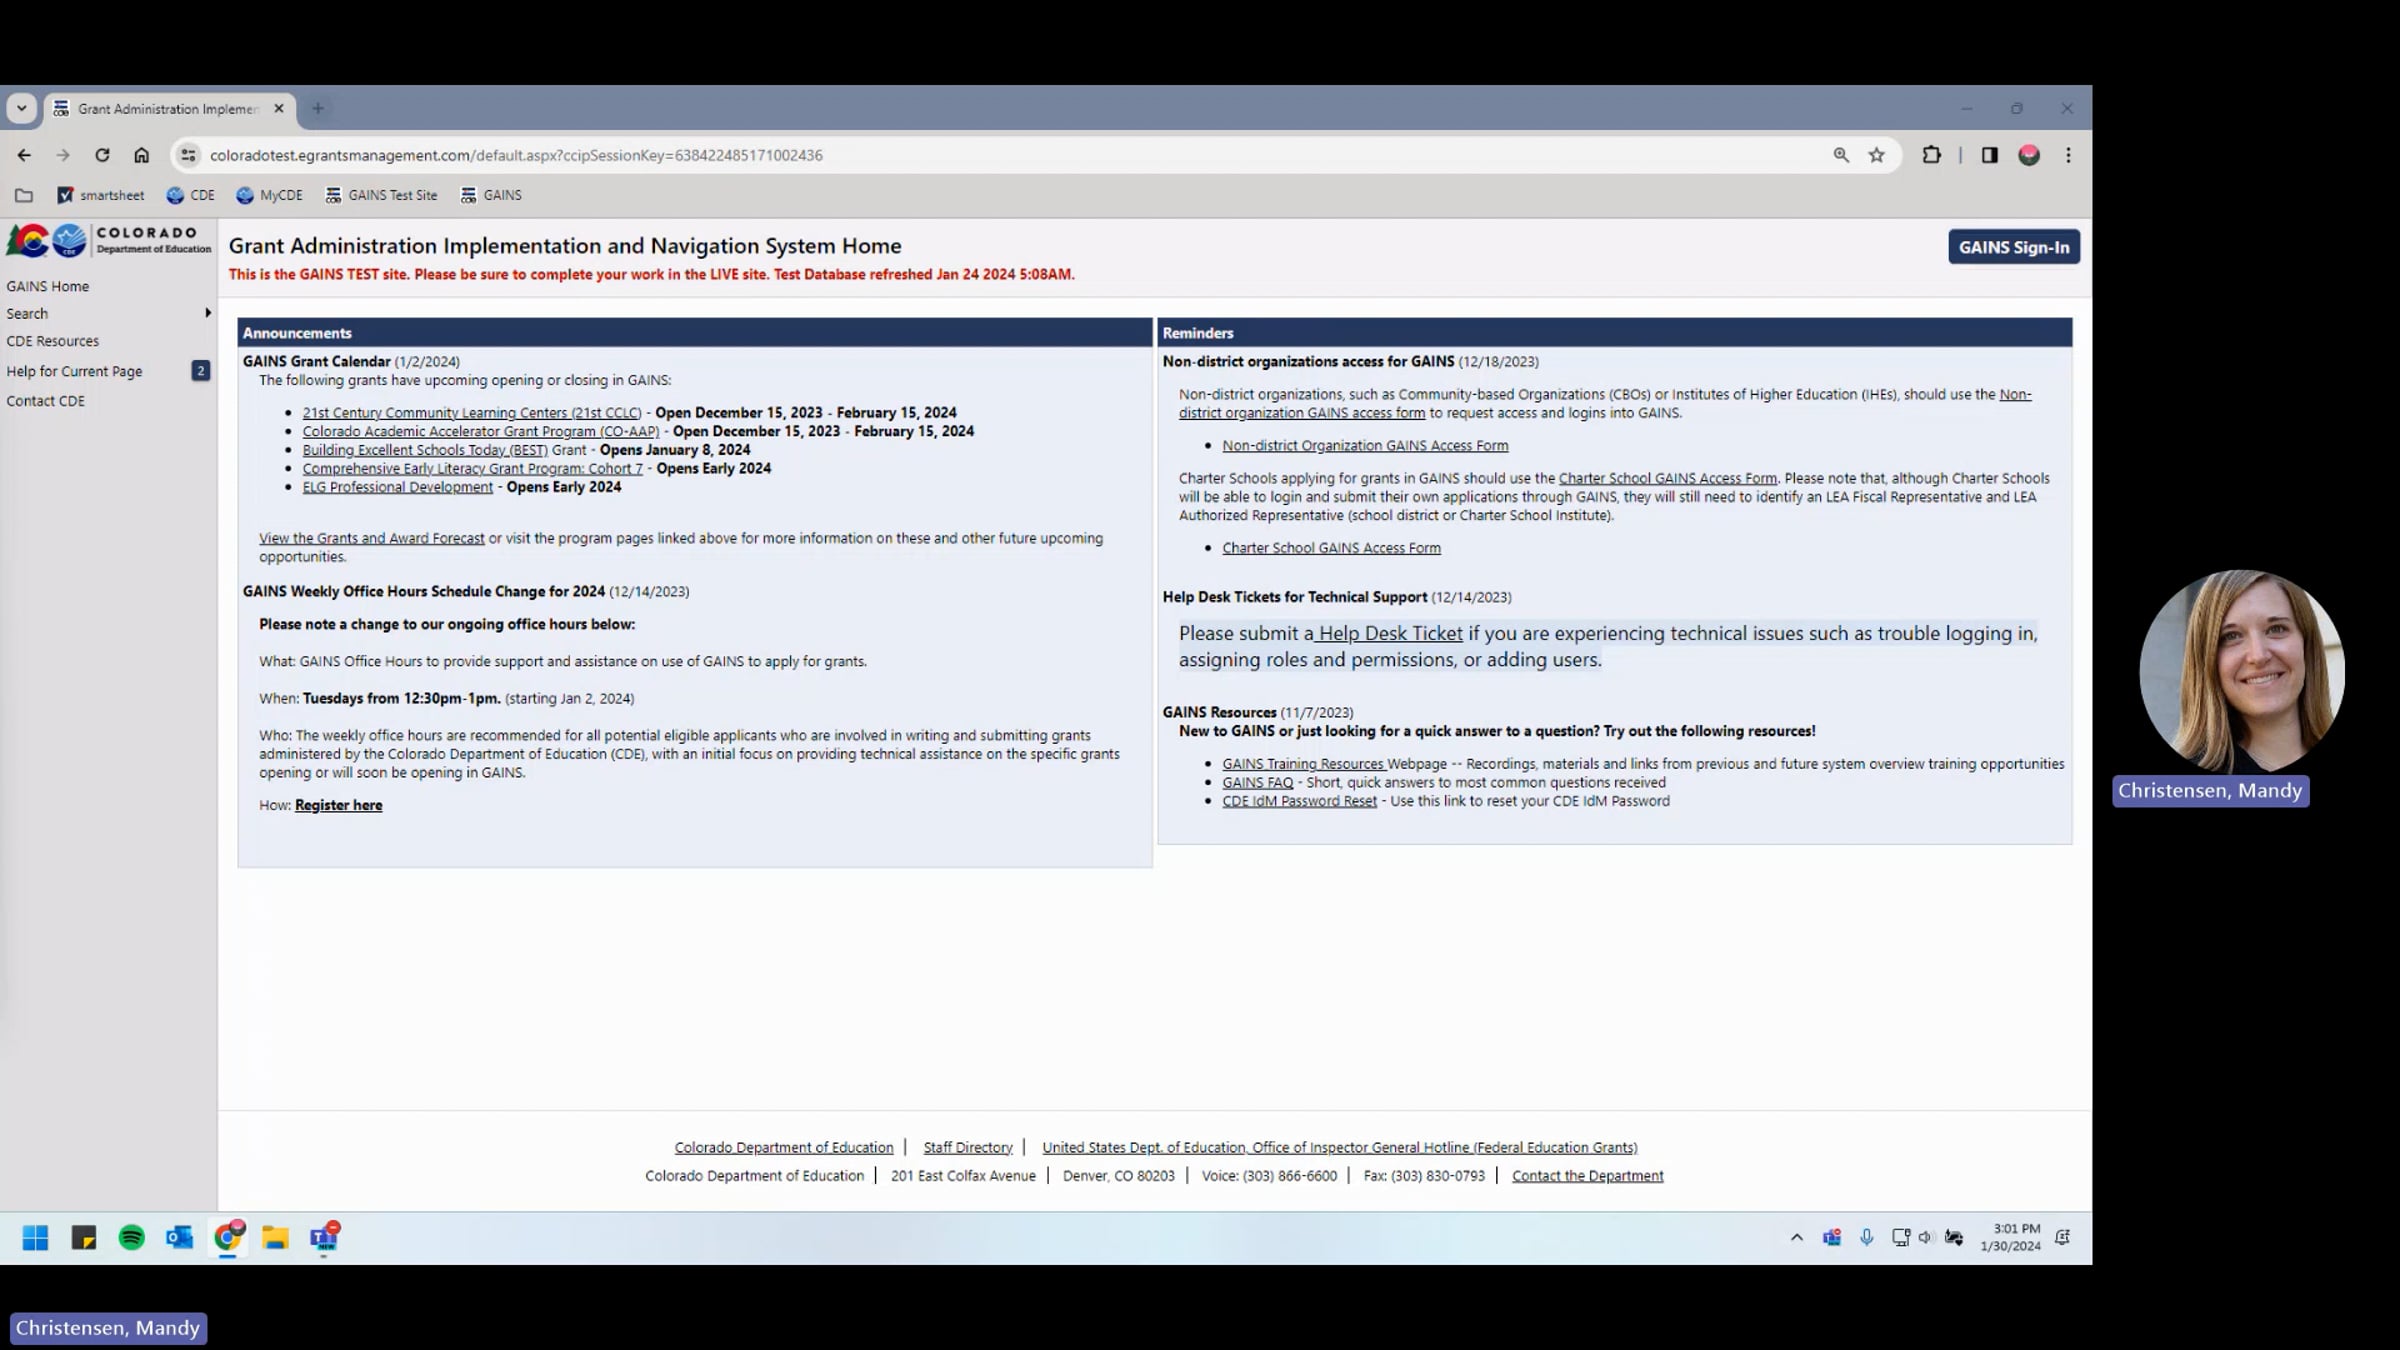The width and height of the screenshot is (2400, 1350).
Task: Open the GAINS bookmark
Action: coord(491,195)
